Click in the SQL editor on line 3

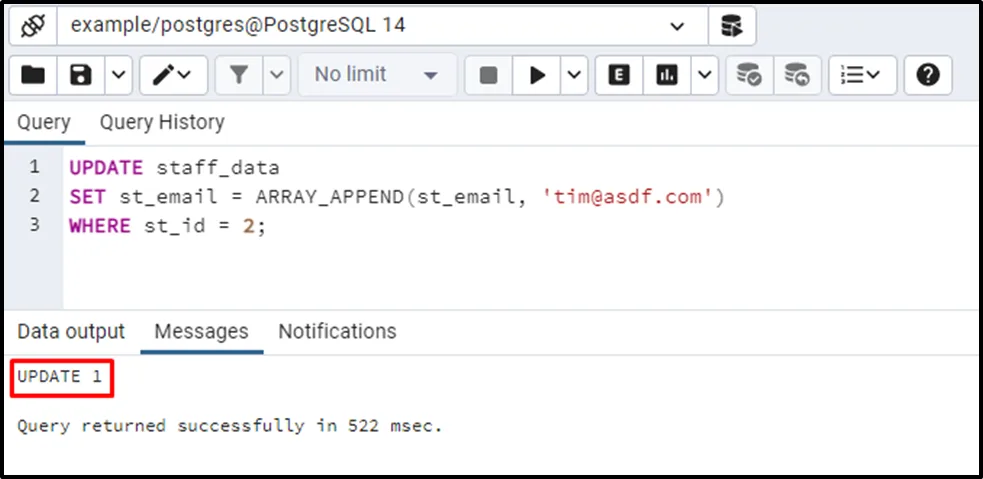pyautogui.click(x=400, y=226)
